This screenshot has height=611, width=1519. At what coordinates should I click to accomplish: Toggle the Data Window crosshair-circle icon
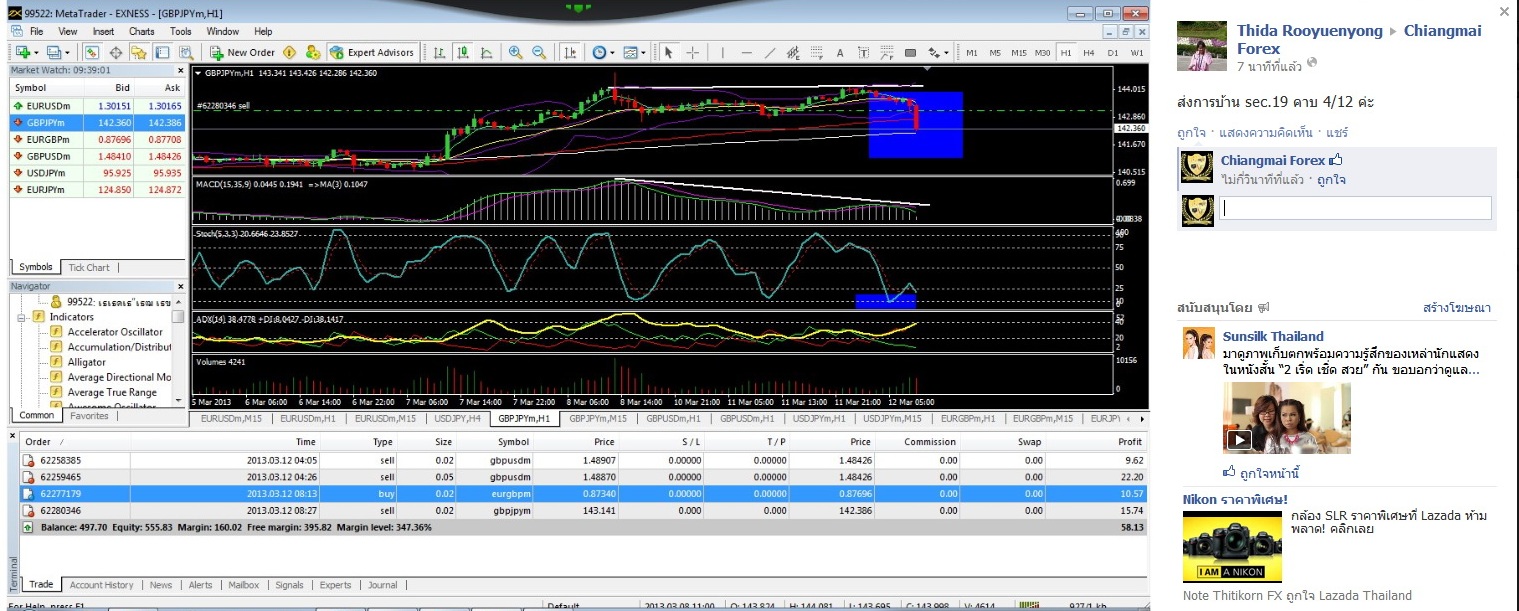115,52
